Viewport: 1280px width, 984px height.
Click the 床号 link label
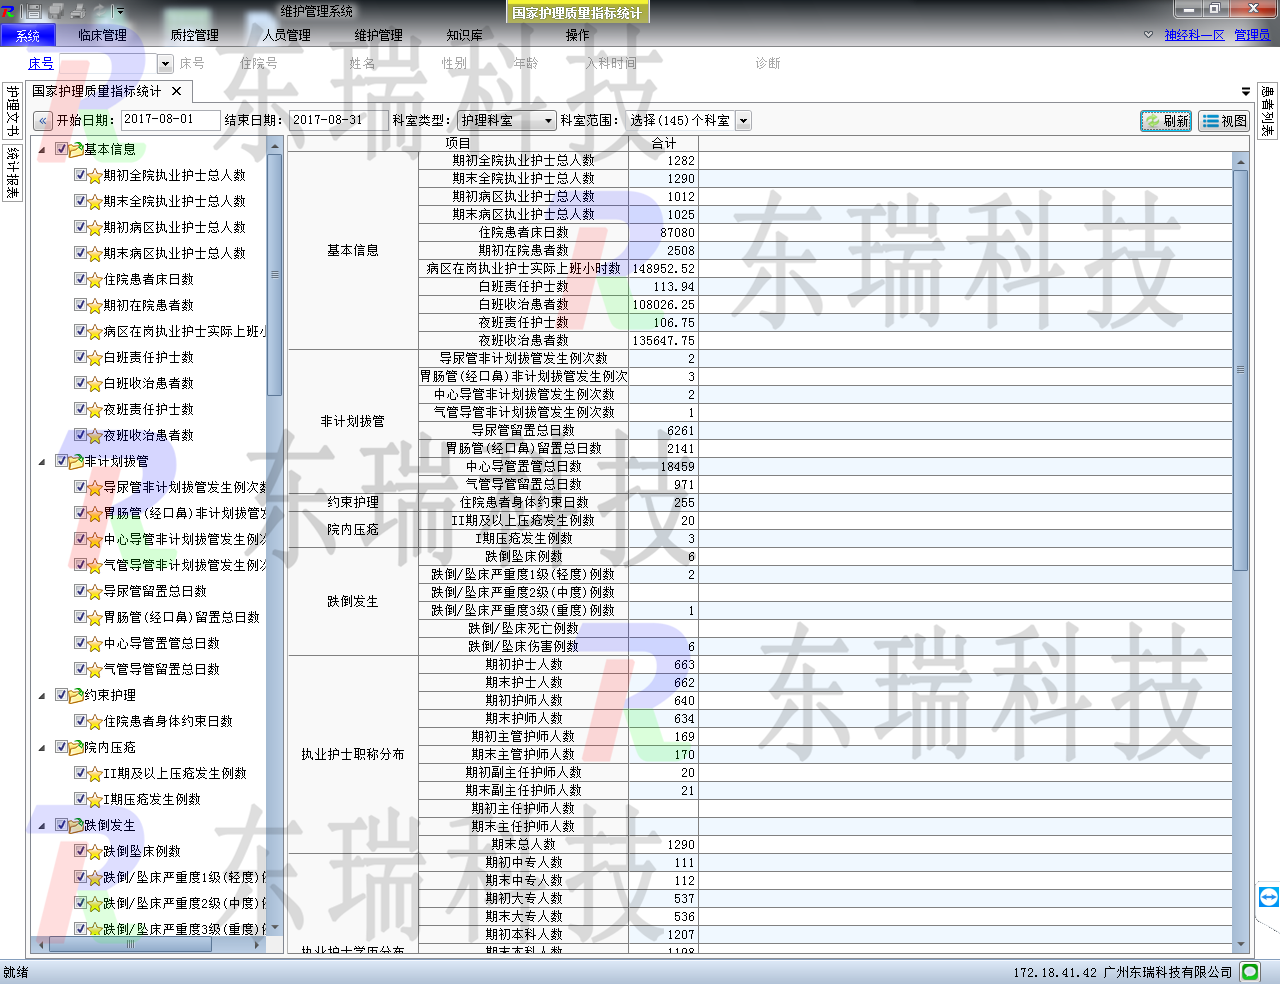click(x=41, y=63)
